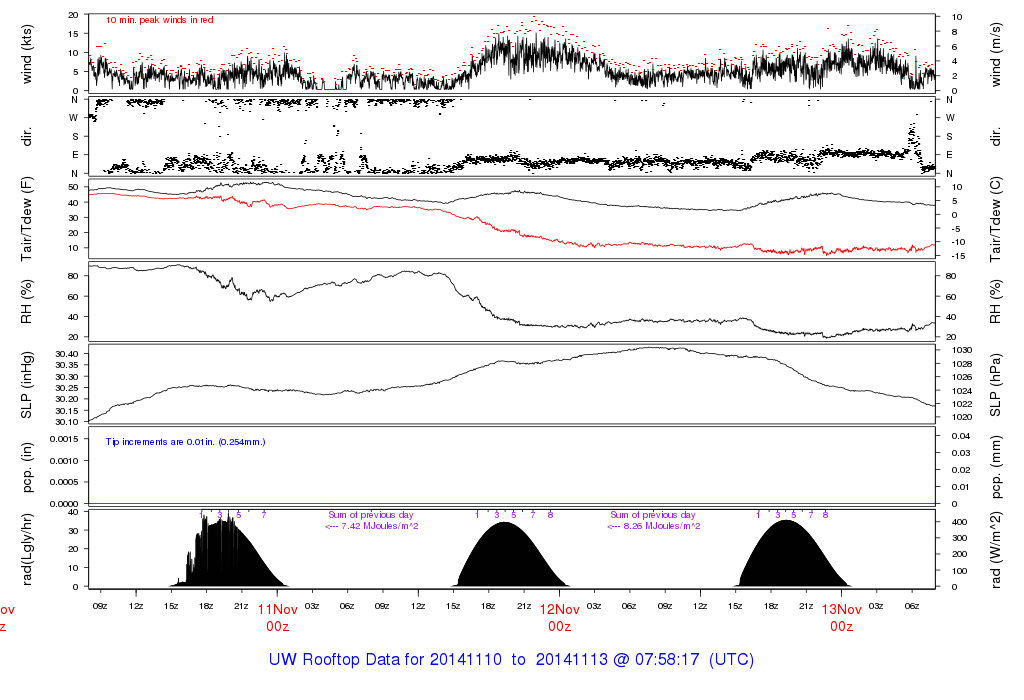Click the 12Nov 00z date marker
The width and height of the screenshot is (1024, 700).
click(560, 617)
